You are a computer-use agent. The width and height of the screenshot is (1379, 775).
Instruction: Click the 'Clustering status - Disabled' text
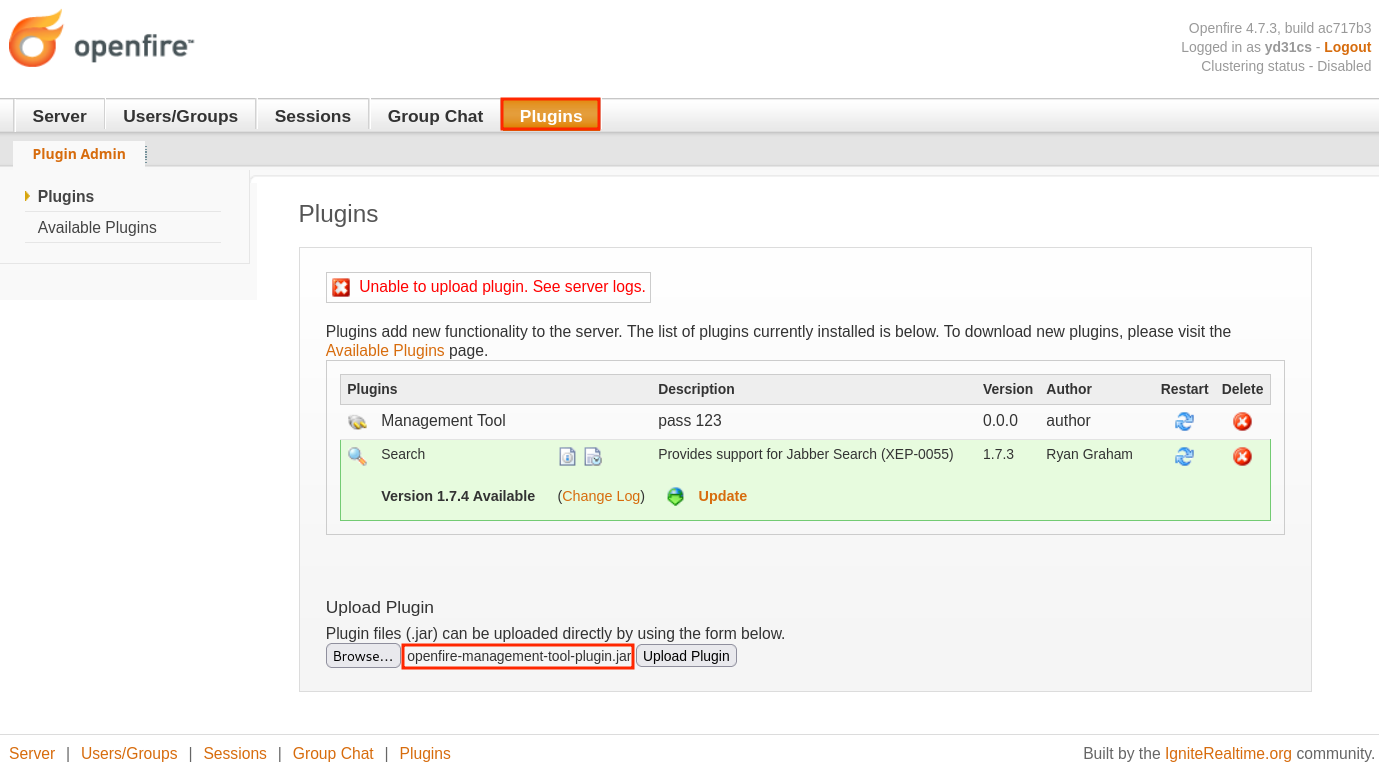click(x=1286, y=66)
